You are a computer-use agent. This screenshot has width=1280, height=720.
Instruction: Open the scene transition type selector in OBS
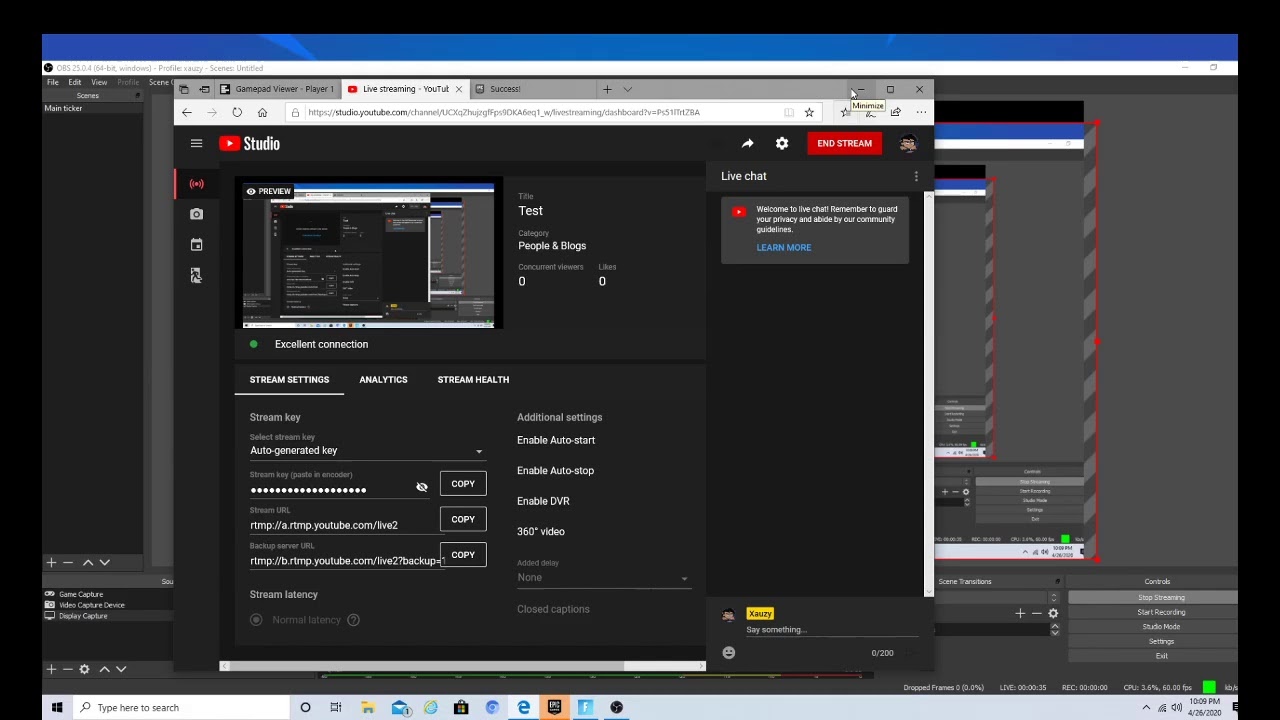pyautogui.click(x=994, y=597)
